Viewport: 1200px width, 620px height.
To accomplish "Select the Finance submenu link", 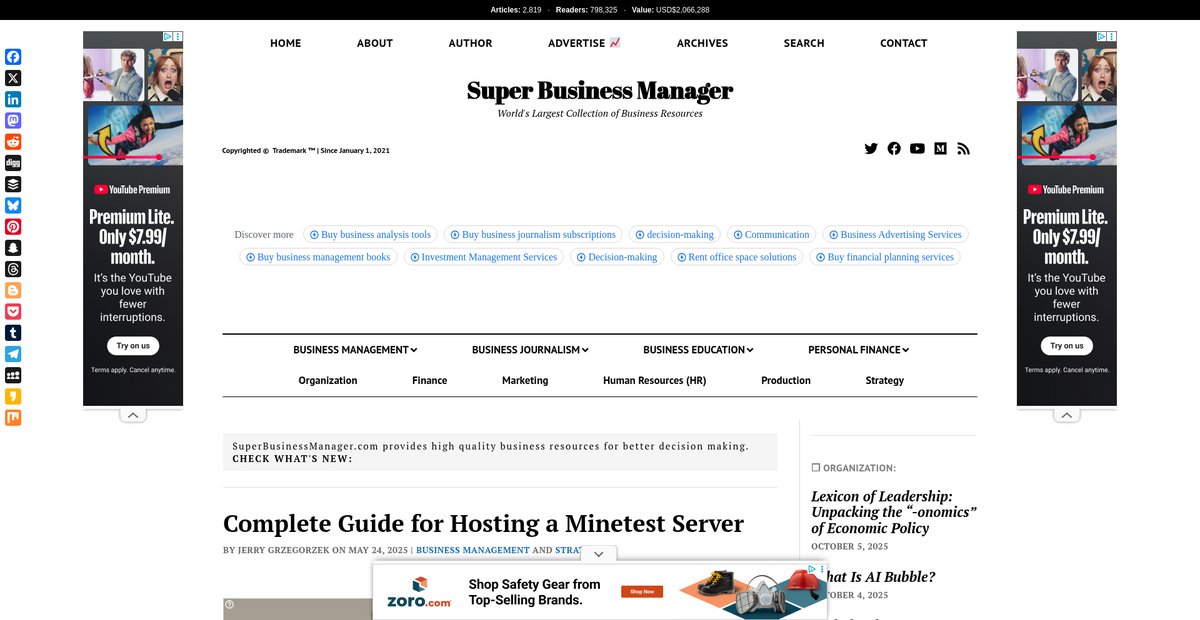I will 430,380.
